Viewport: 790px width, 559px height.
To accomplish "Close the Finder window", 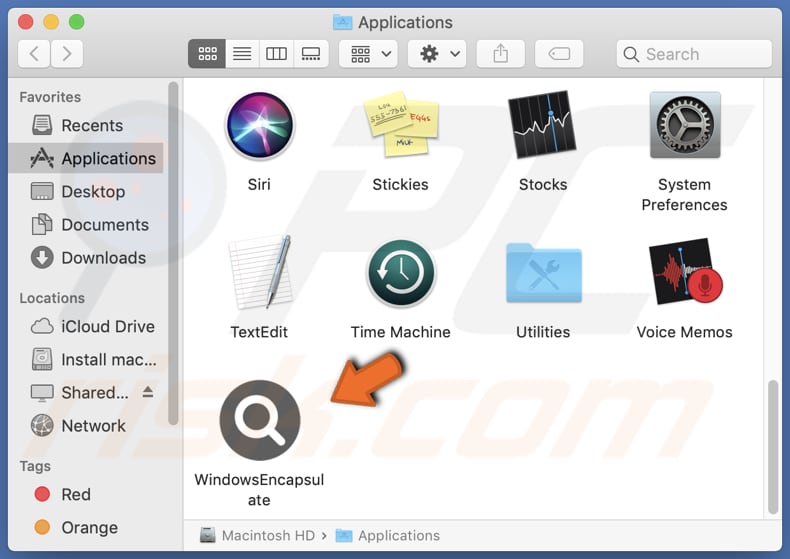I will click(x=26, y=22).
